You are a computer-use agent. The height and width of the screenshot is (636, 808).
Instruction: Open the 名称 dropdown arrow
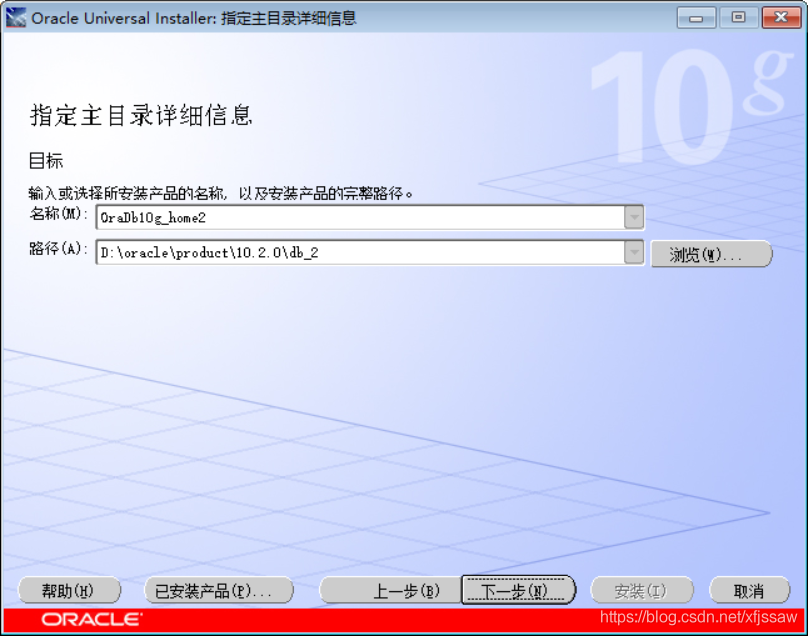click(x=634, y=217)
